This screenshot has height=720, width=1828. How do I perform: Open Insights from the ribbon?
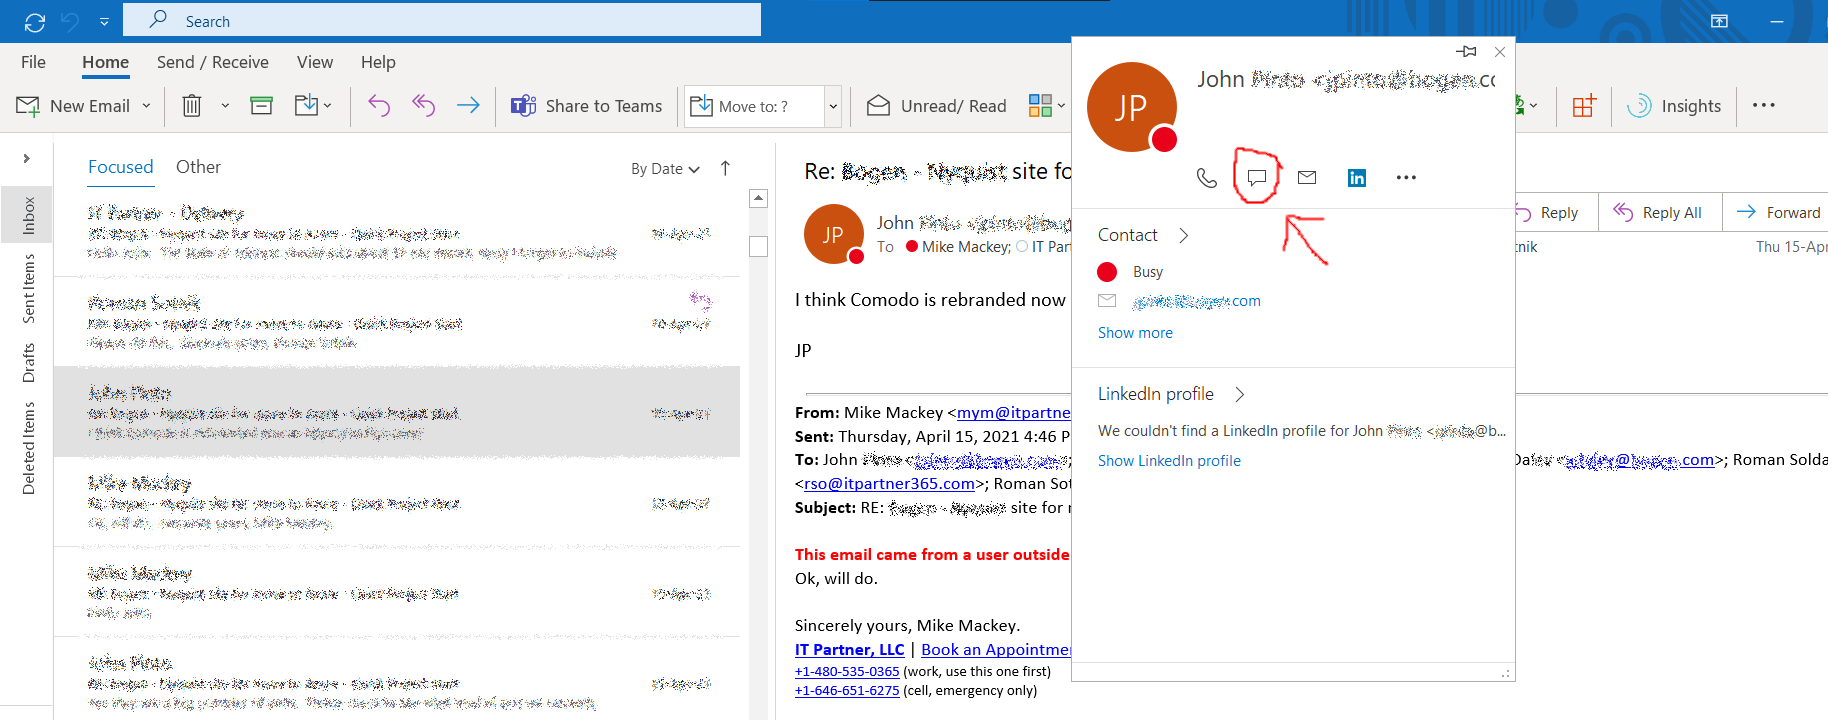[1675, 106]
